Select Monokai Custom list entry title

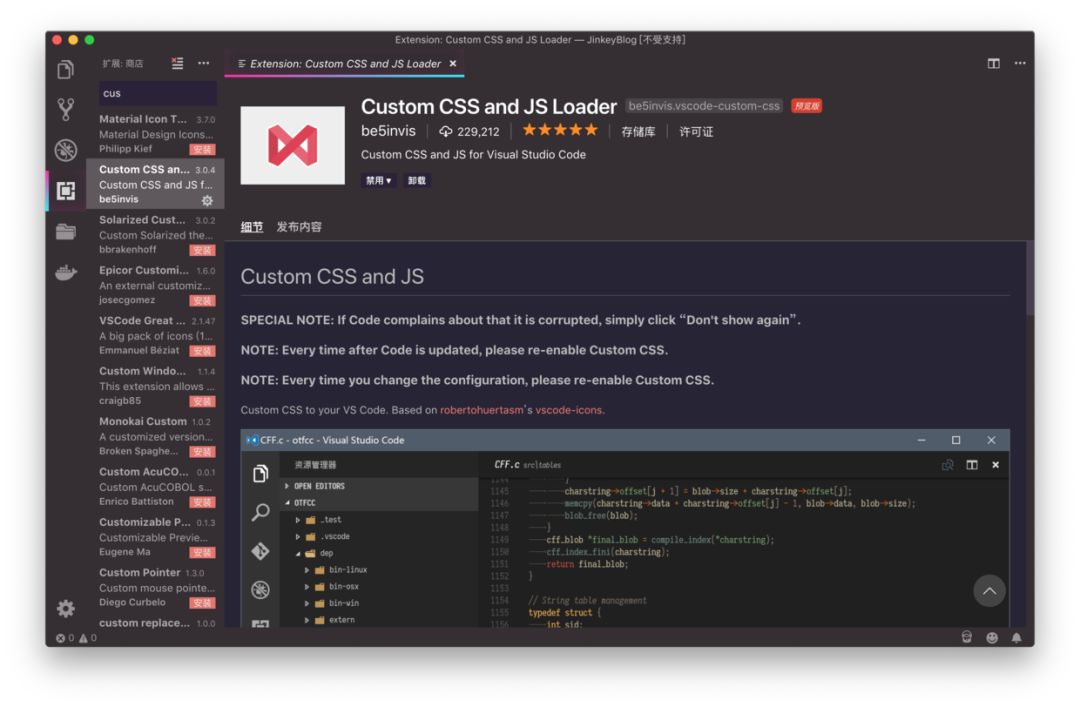143,421
